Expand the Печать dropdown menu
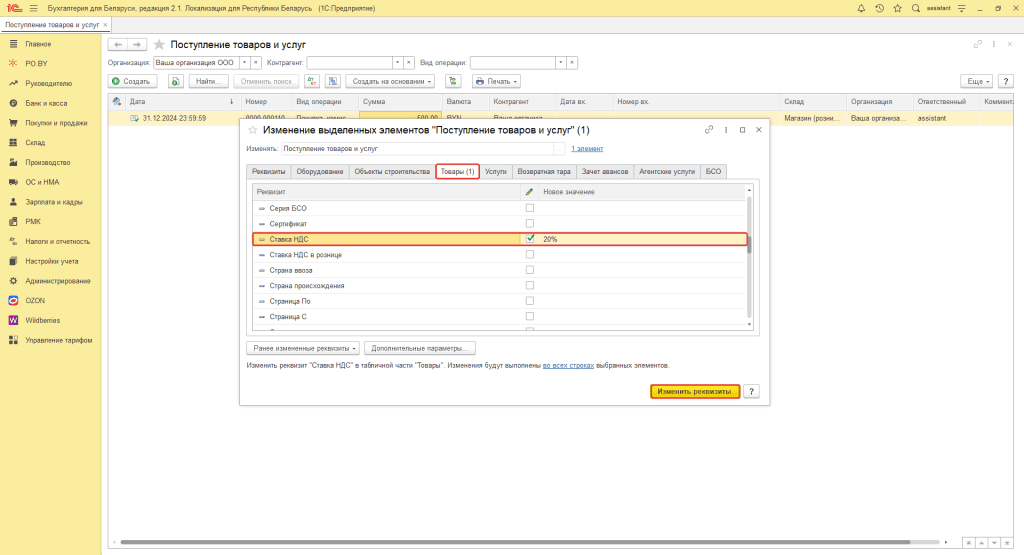This screenshot has width=1024, height=555. coord(497,80)
